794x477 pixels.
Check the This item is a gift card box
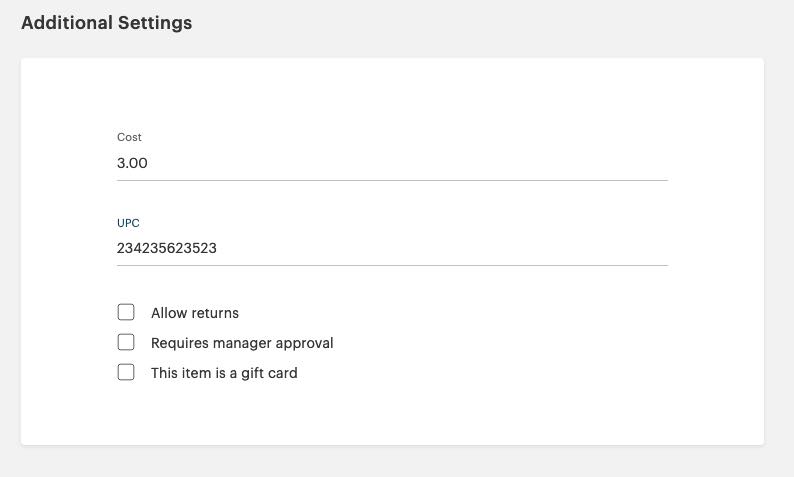click(126, 373)
